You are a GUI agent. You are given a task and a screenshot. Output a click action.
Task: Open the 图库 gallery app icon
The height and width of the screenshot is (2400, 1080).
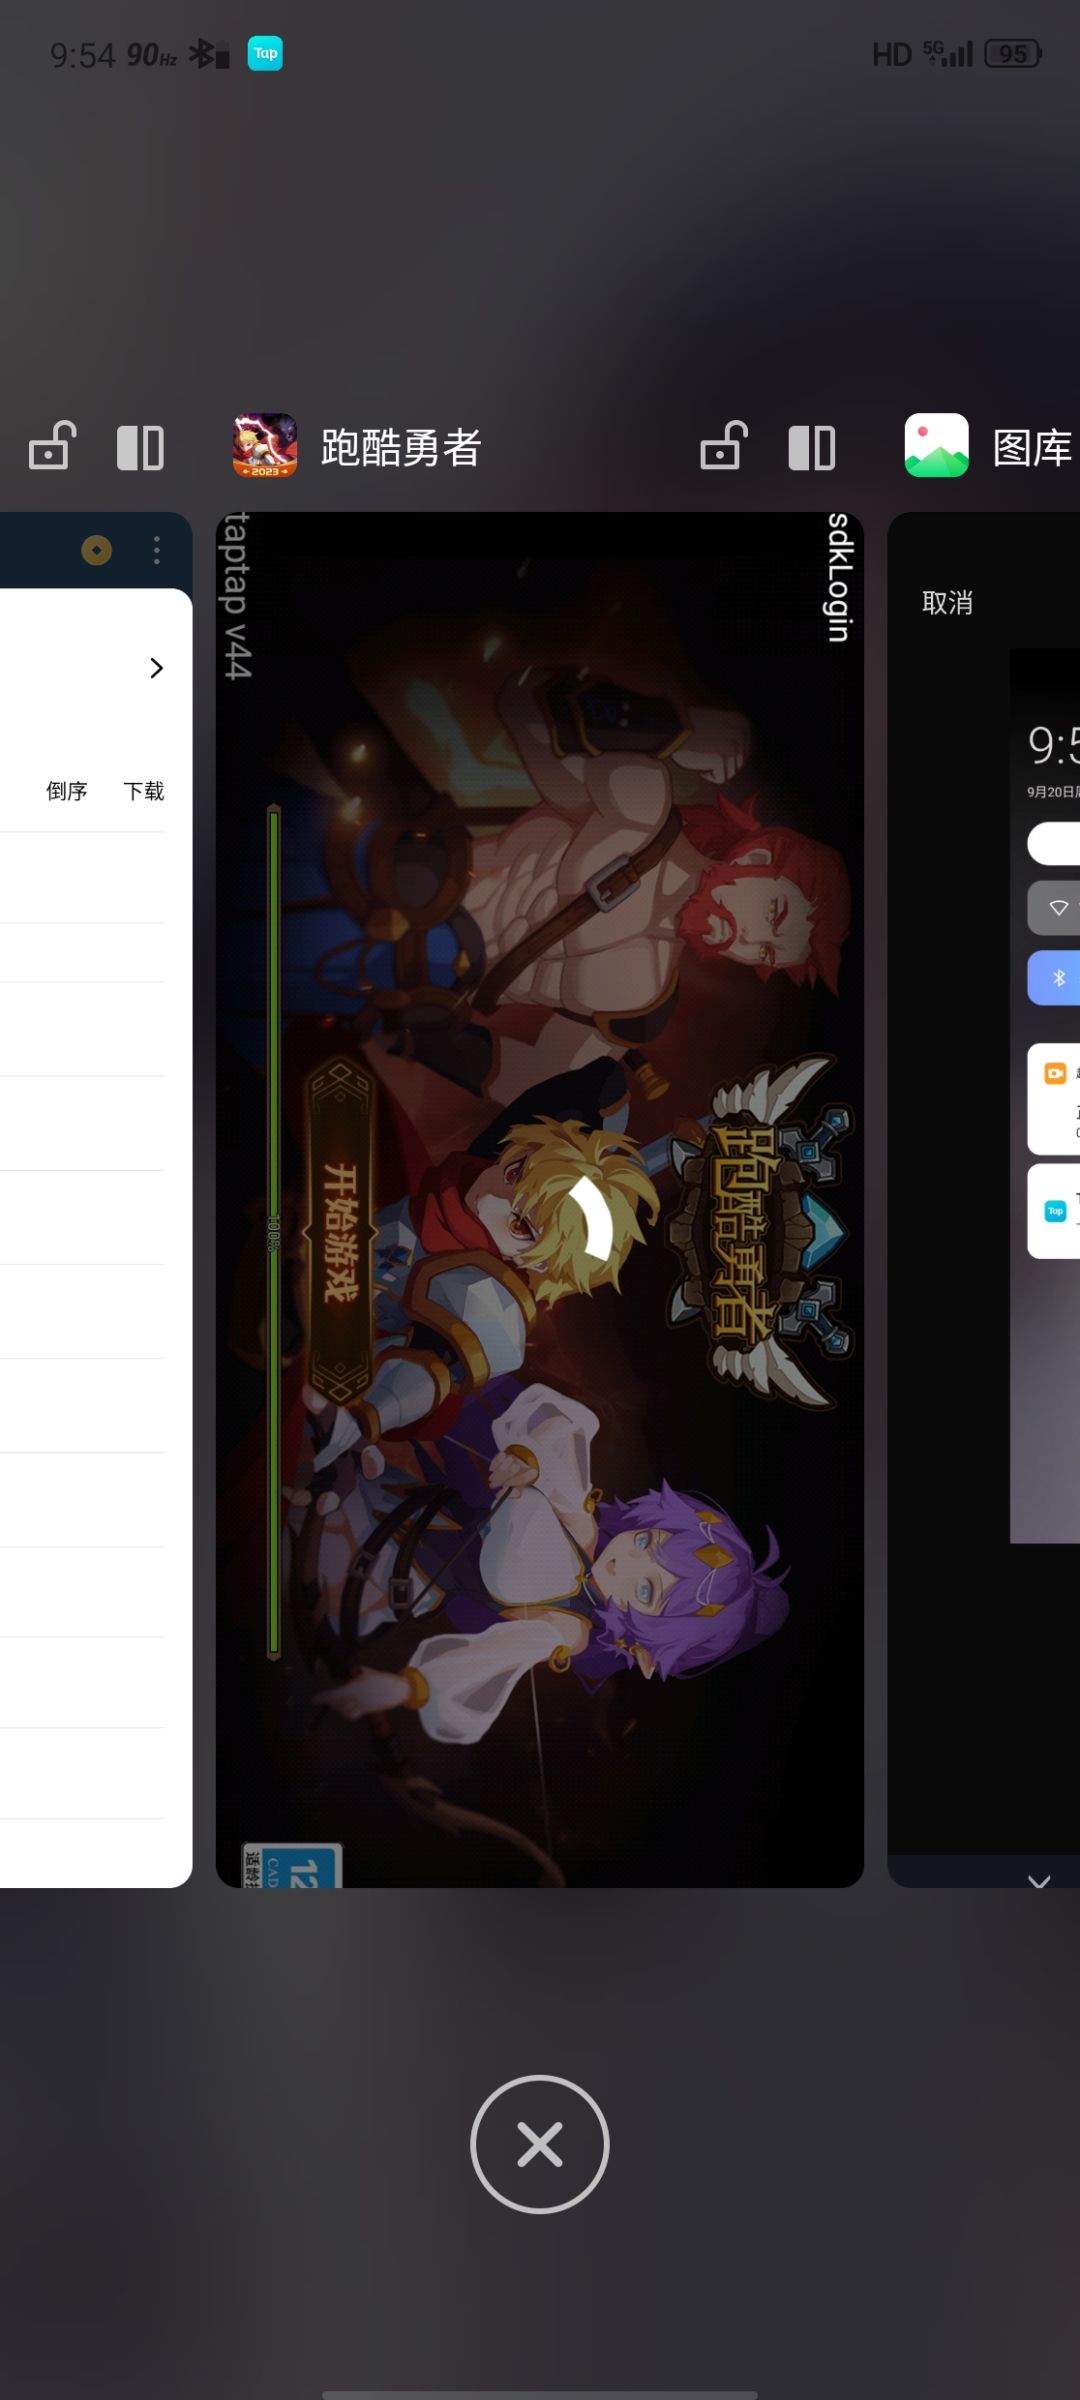coord(937,446)
